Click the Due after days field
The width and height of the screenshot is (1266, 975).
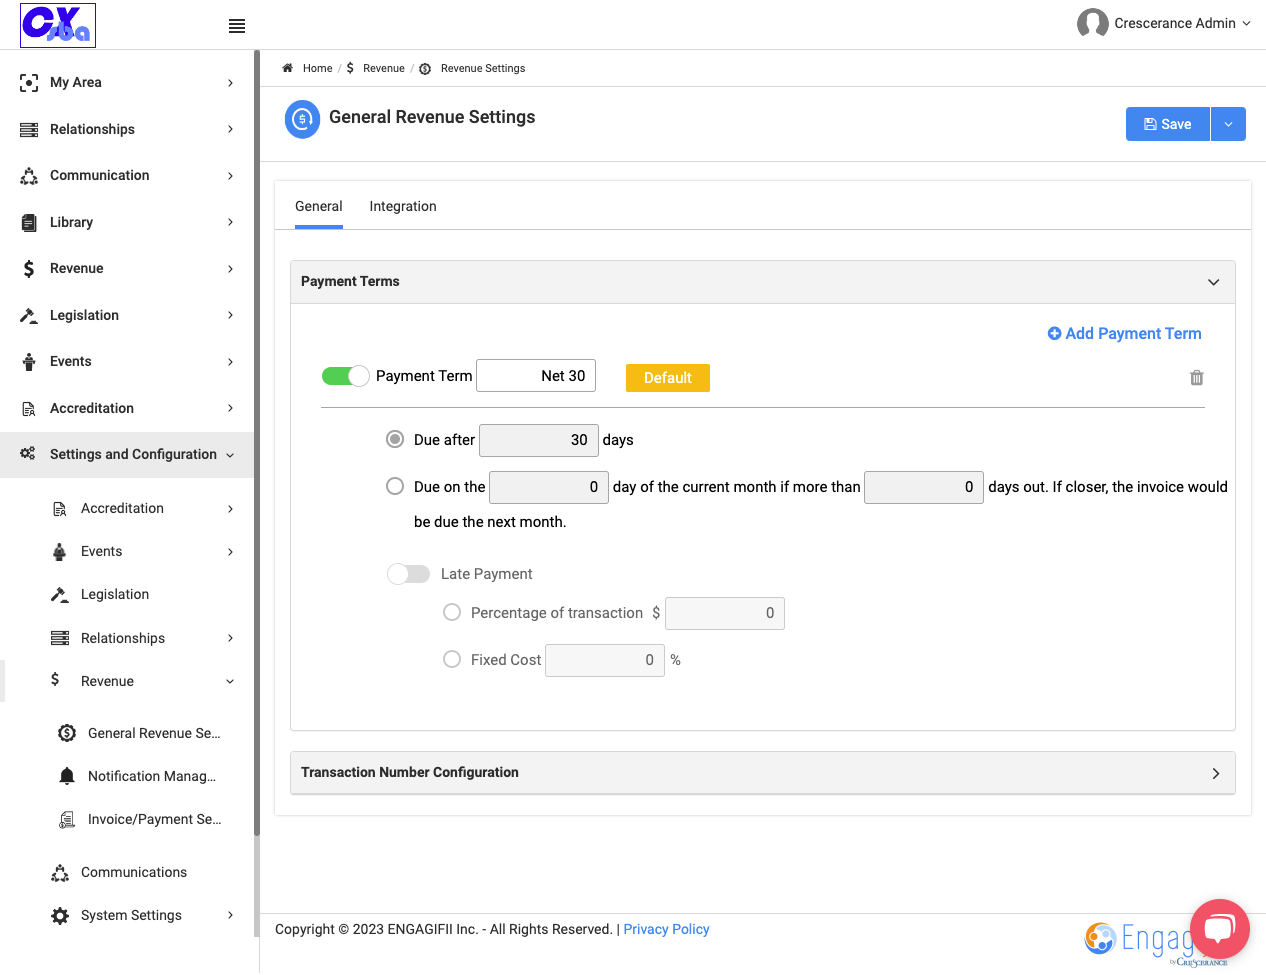coord(539,440)
